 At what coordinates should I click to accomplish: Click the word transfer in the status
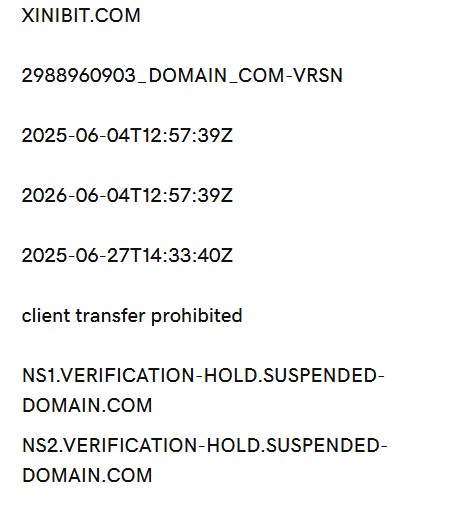(111, 315)
